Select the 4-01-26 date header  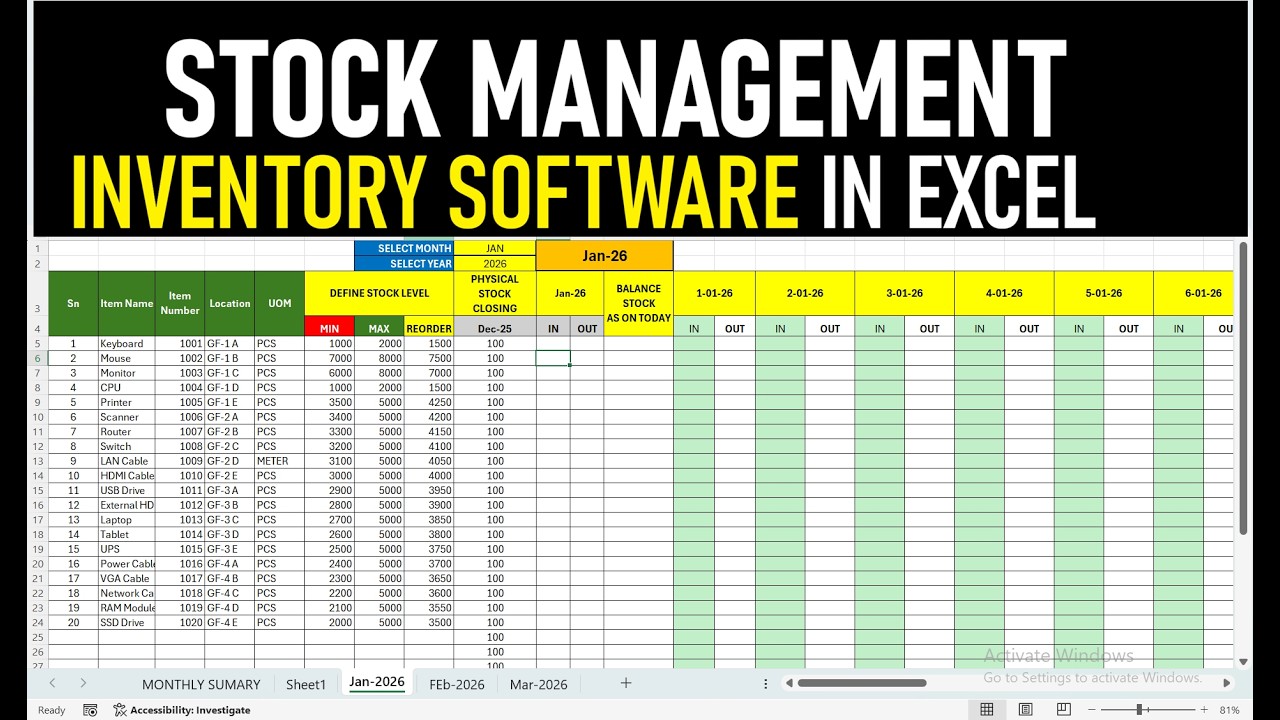point(1004,294)
